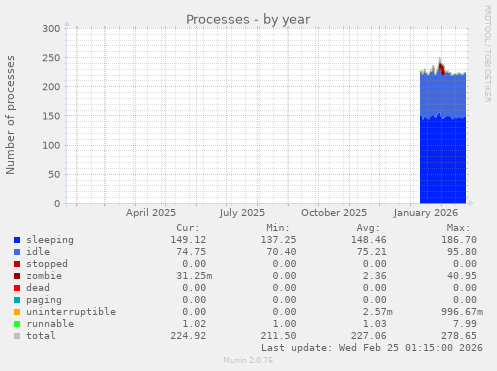Click the dark blue sleeping area in graph
Viewport: 497px width, 371px height.
(443, 160)
